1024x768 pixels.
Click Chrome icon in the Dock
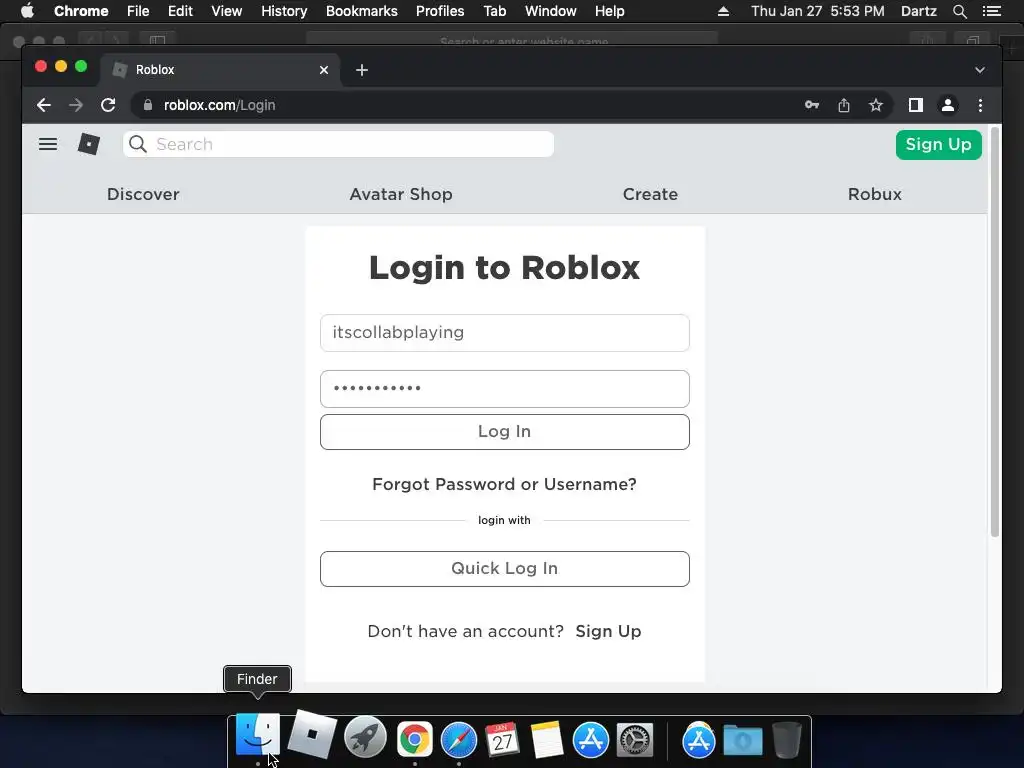click(x=415, y=739)
